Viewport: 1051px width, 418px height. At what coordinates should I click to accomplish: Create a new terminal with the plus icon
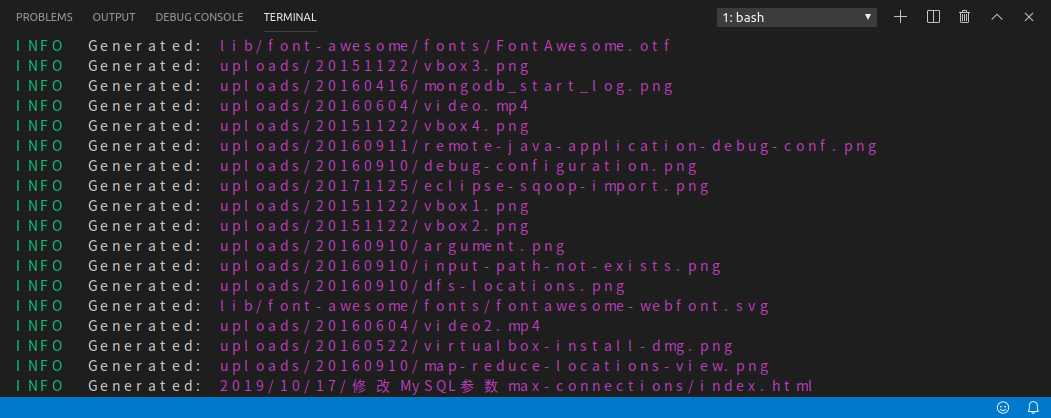[900, 17]
